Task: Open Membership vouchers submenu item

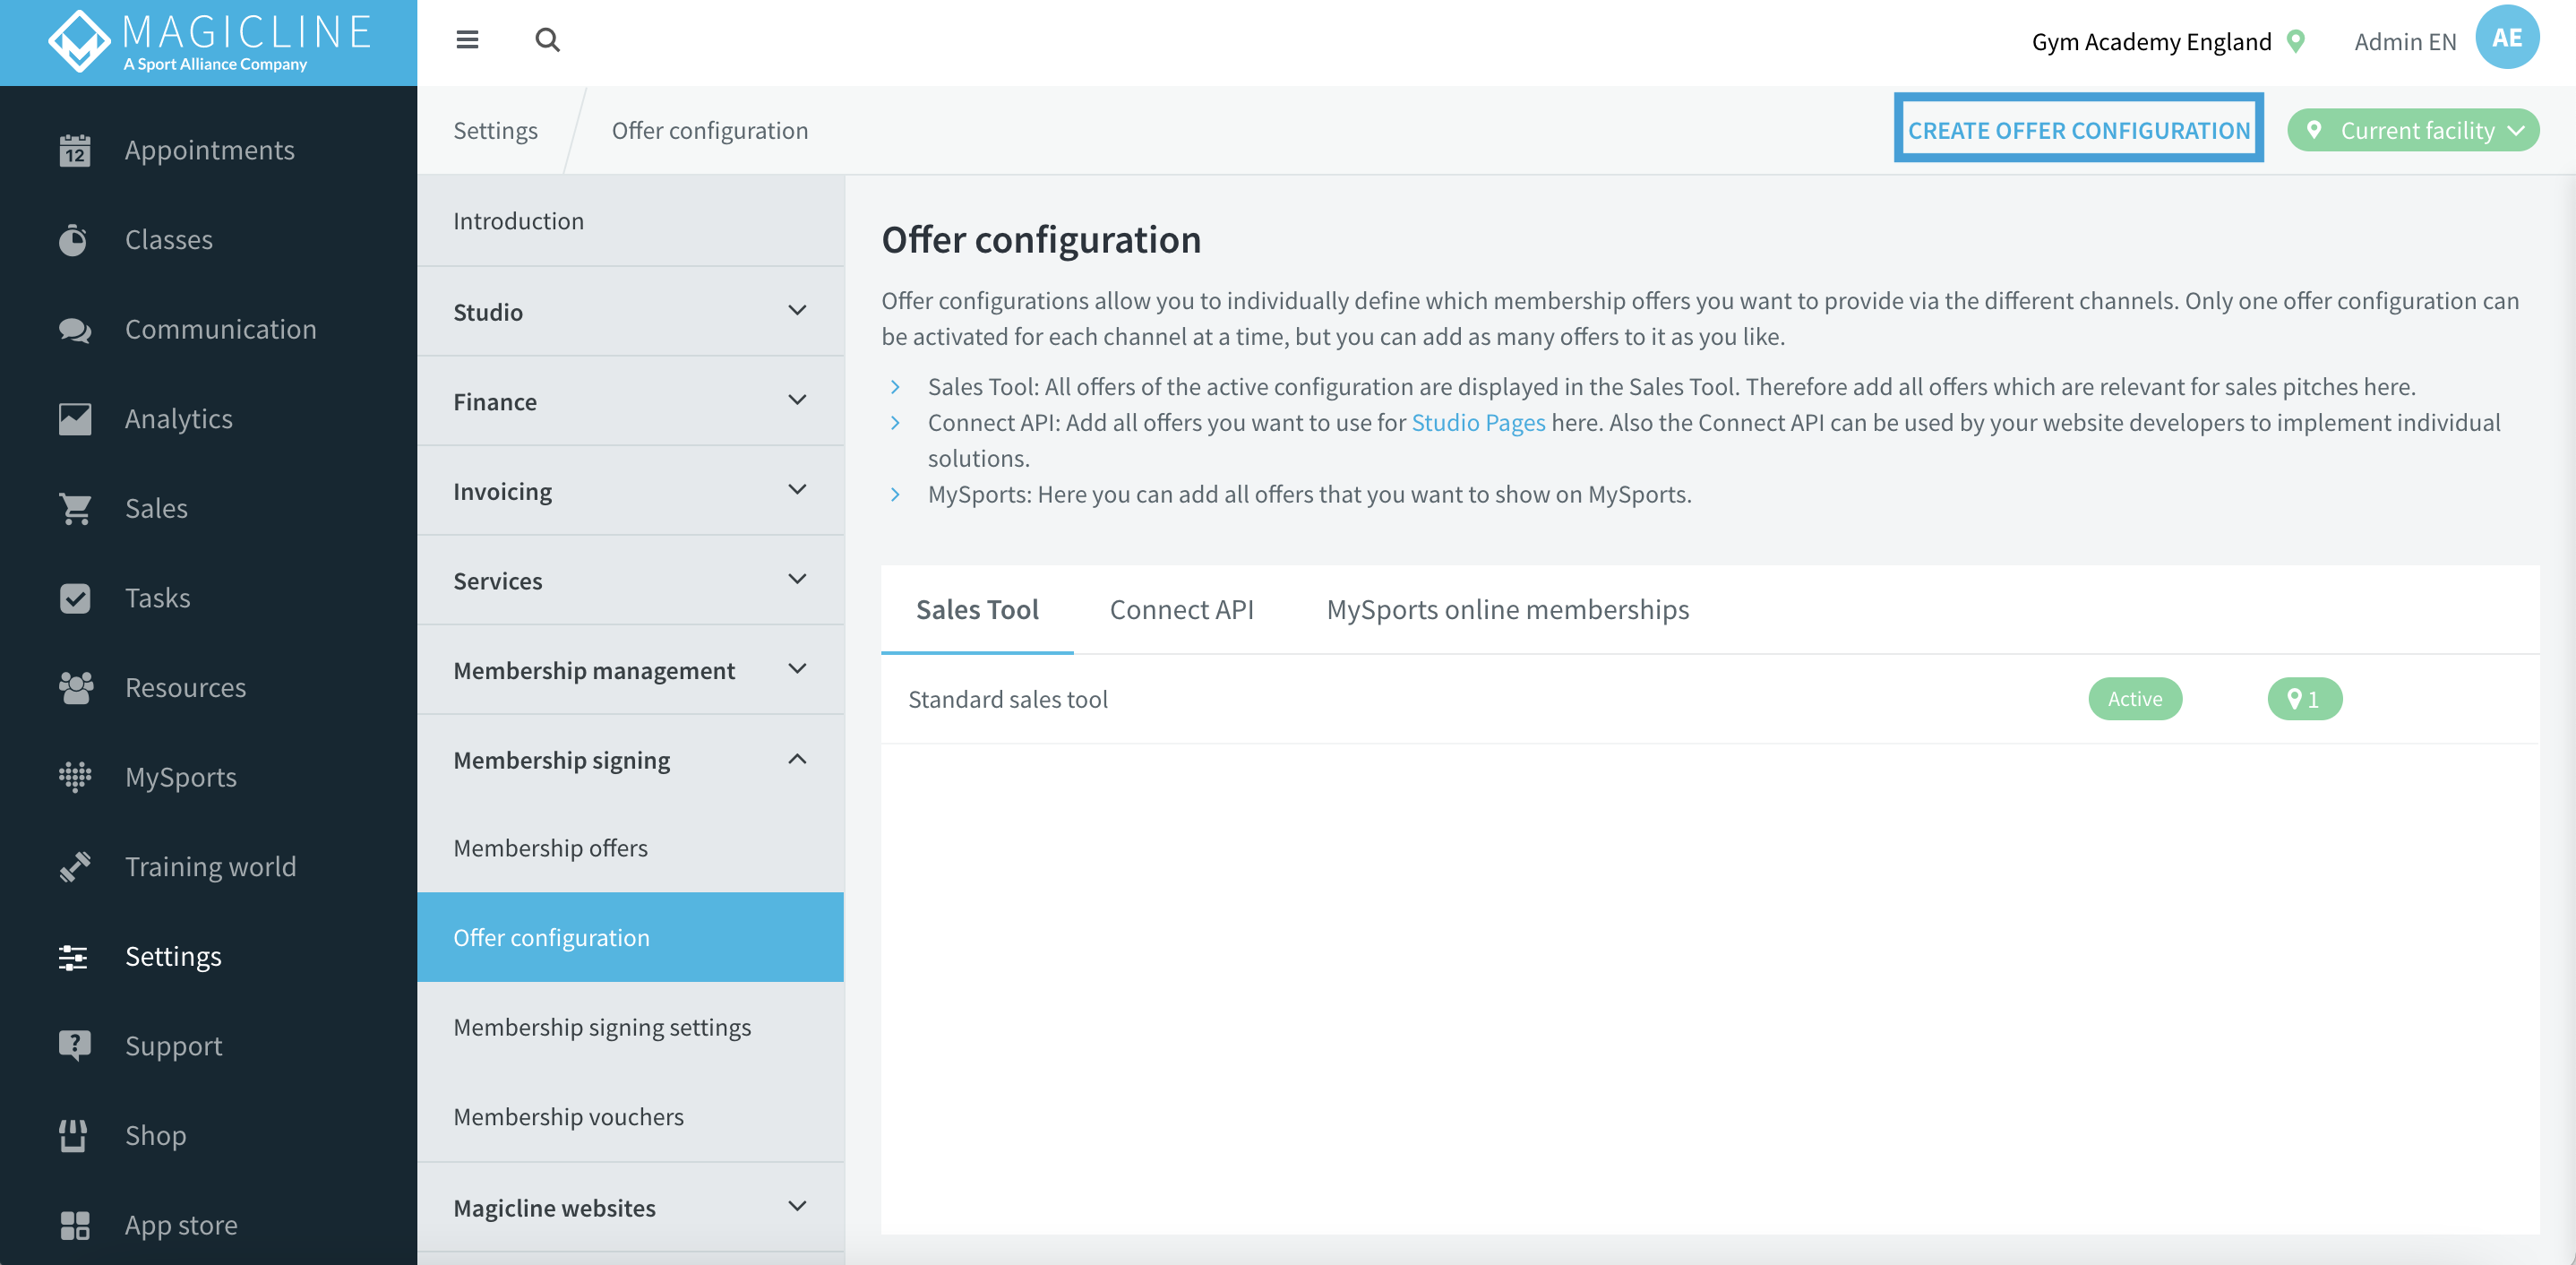Action: click(x=631, y=1117)
